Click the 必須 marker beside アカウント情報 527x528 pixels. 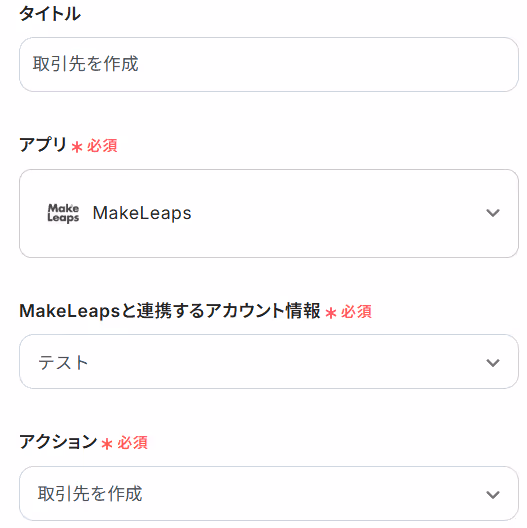pos(356,312)
